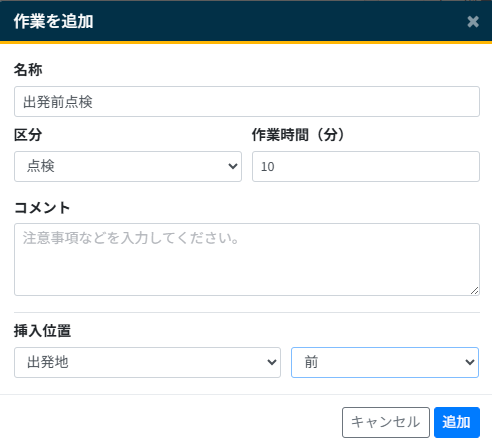Open the 区分 dropdown showing 点検
Screen dimensions: 492x448
128,166
